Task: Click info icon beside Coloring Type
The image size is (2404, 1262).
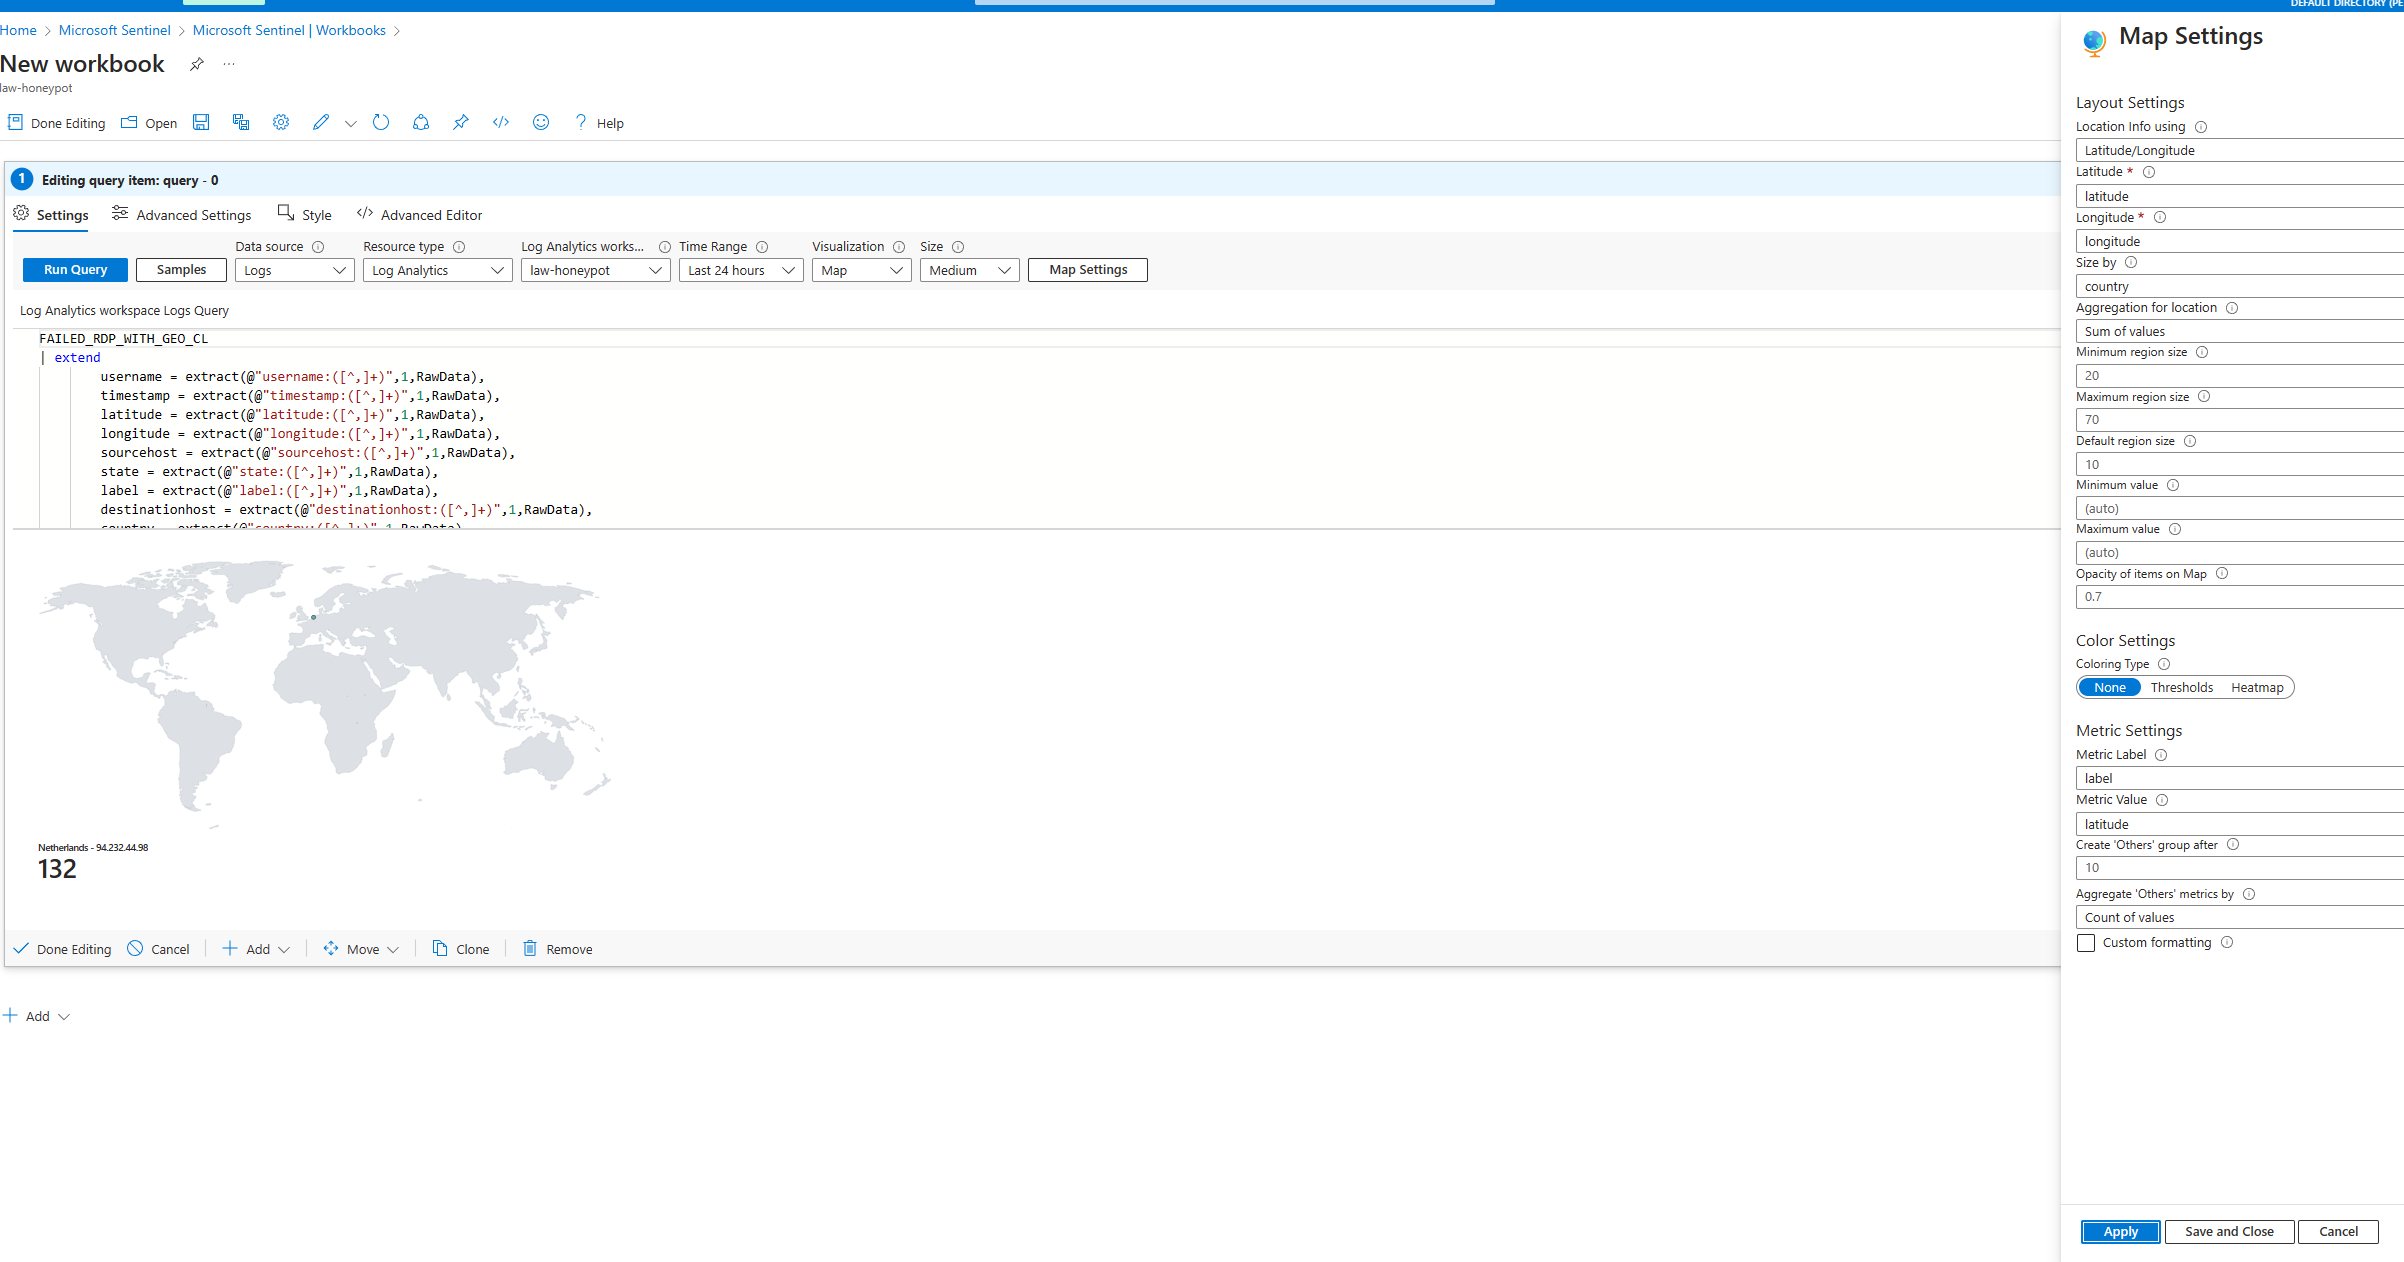Action: click(2164, 664)
